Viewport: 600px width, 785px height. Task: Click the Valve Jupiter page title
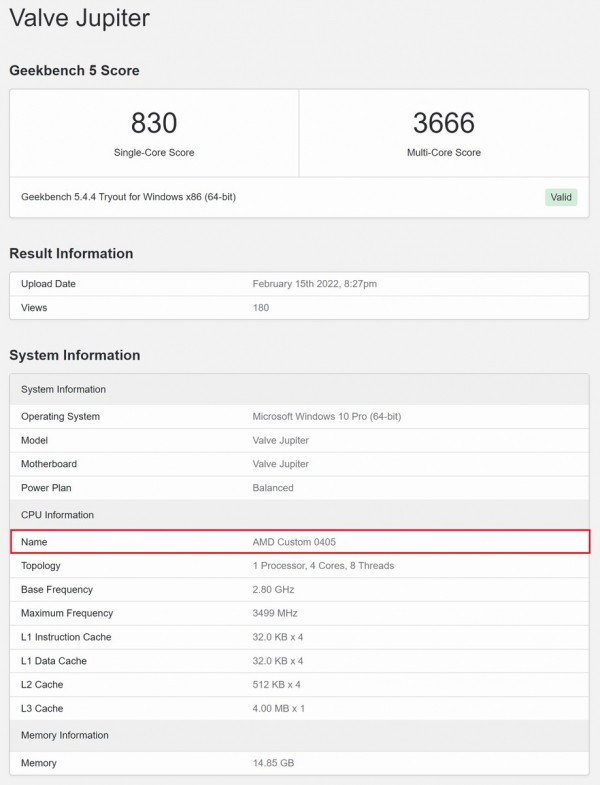coord(82,19)
